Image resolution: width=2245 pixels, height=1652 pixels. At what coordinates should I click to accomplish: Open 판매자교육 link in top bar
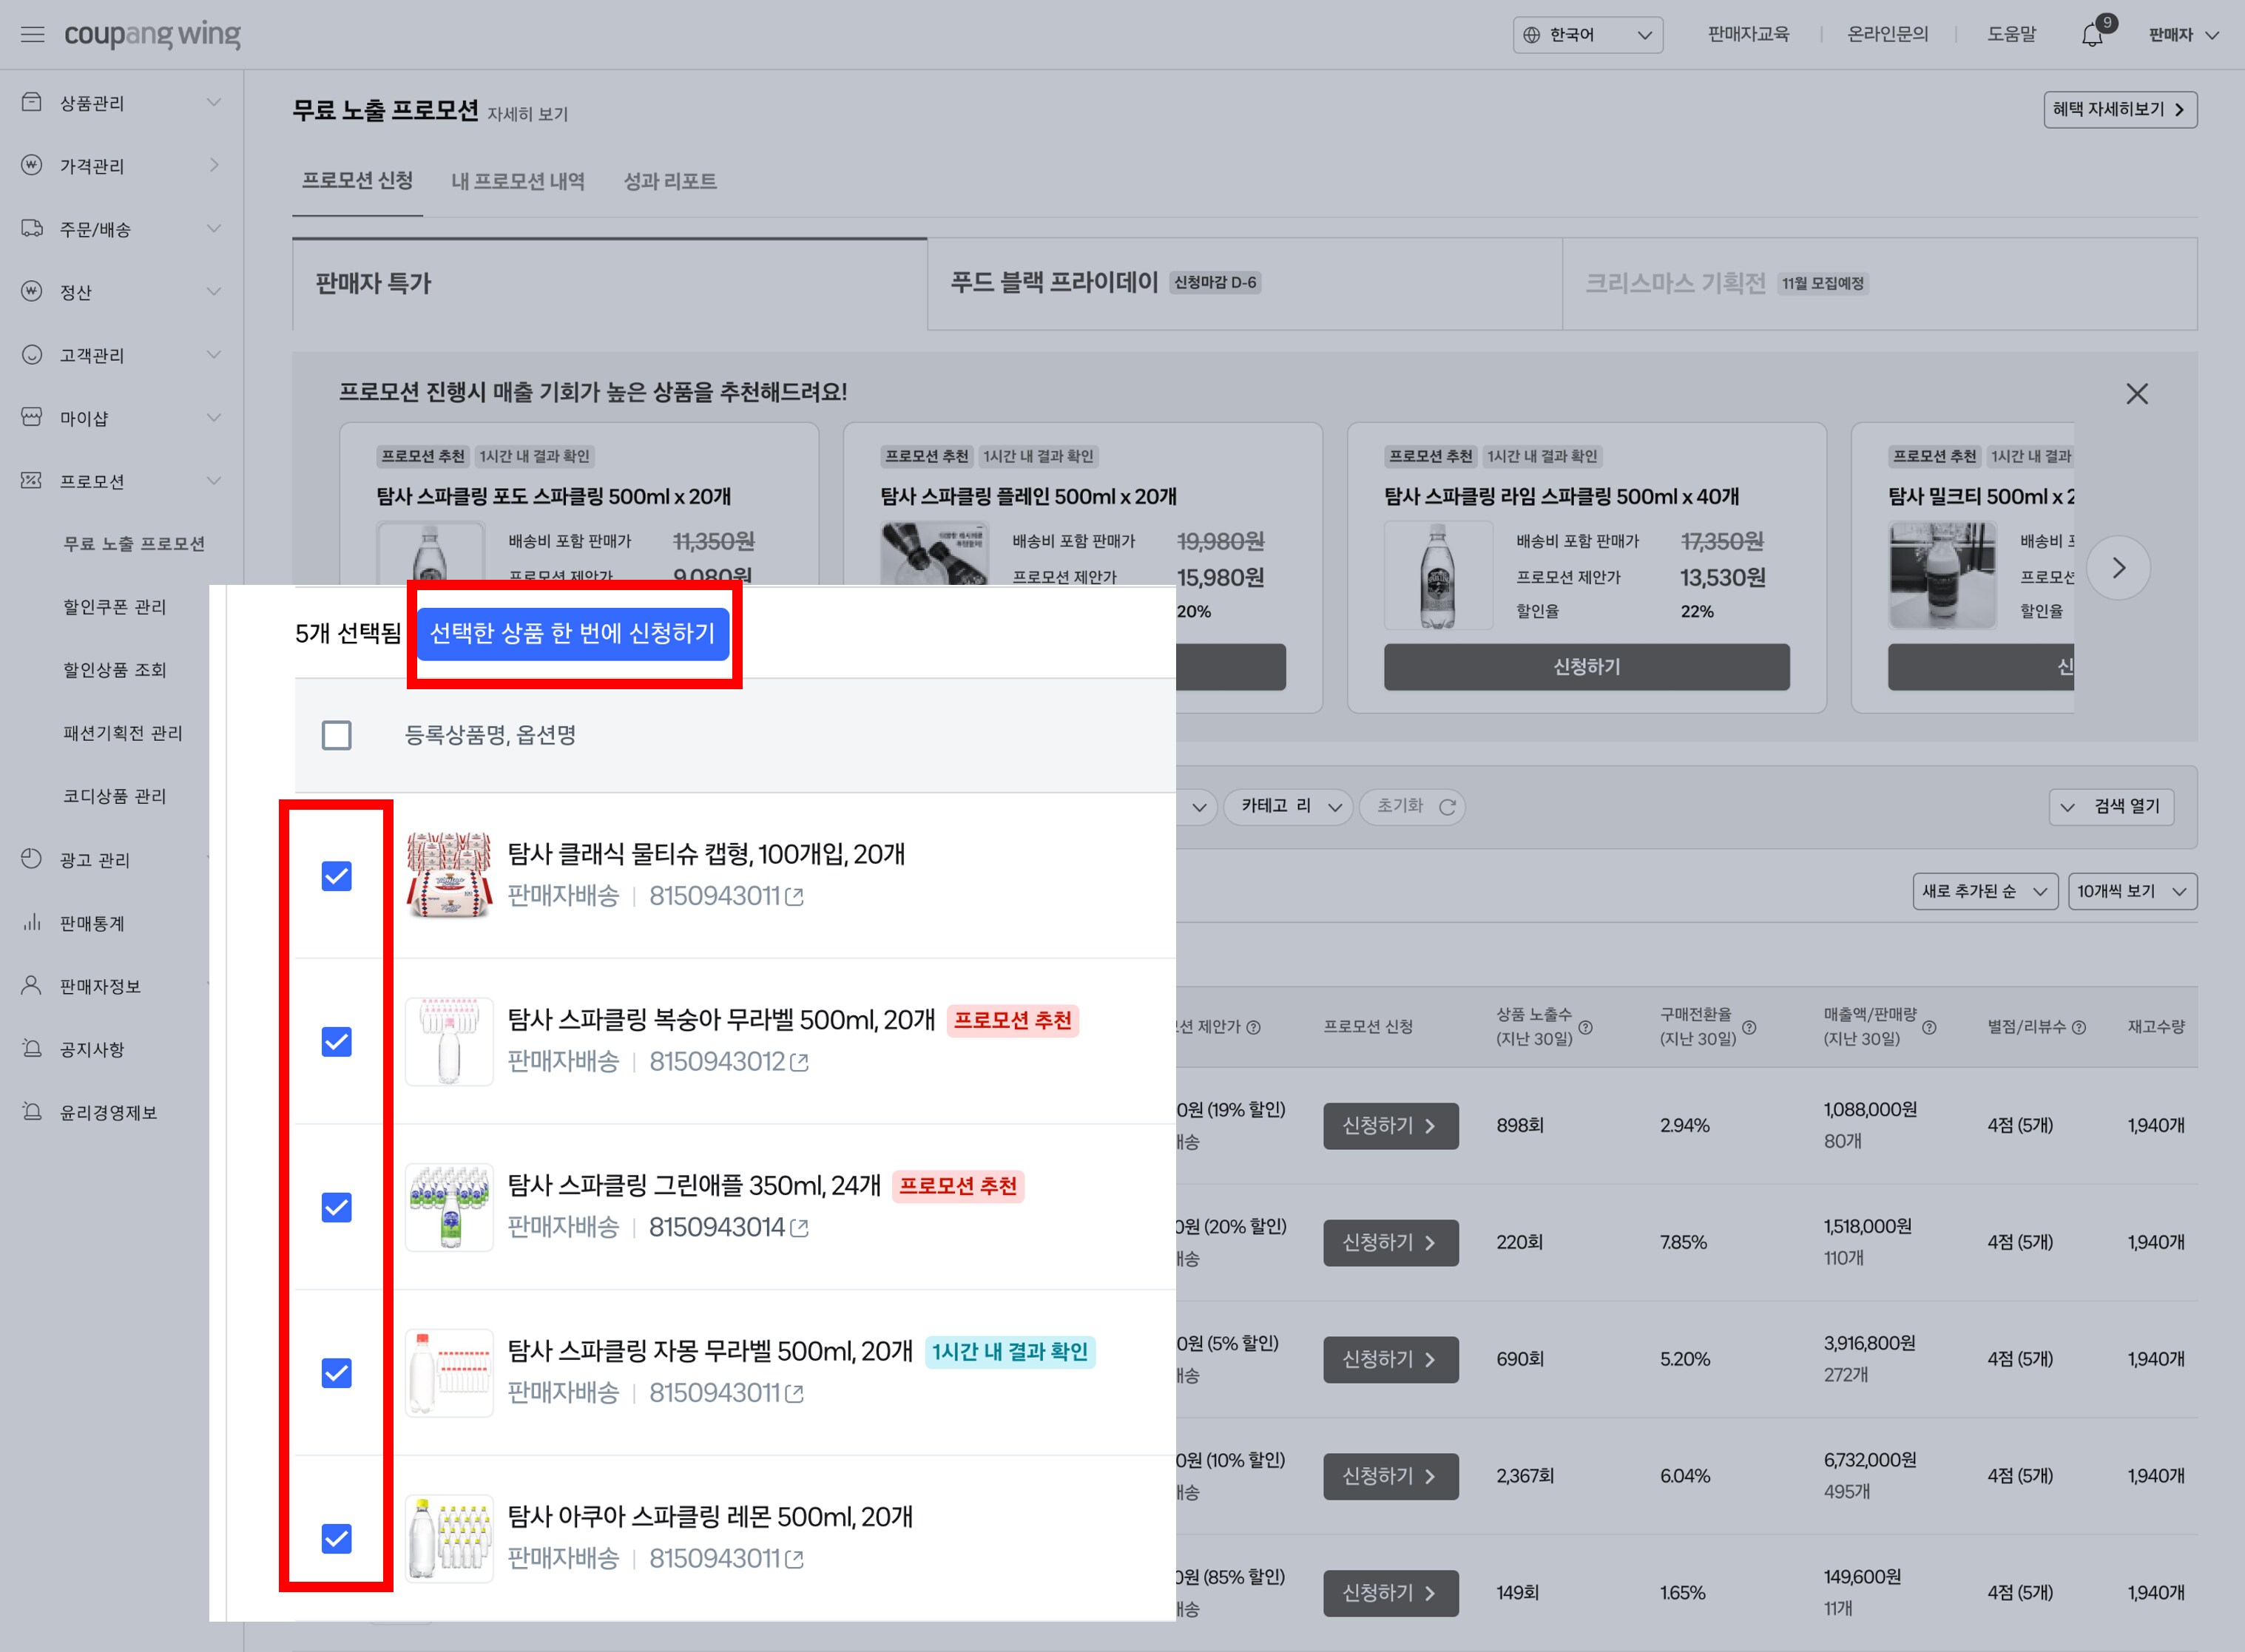click(1748, 35)
